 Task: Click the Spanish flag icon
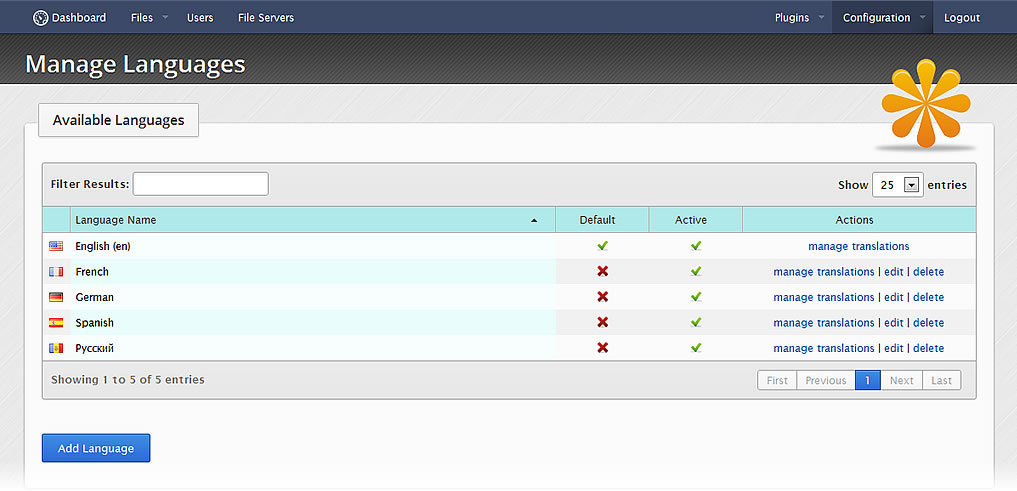click(56, 323)
